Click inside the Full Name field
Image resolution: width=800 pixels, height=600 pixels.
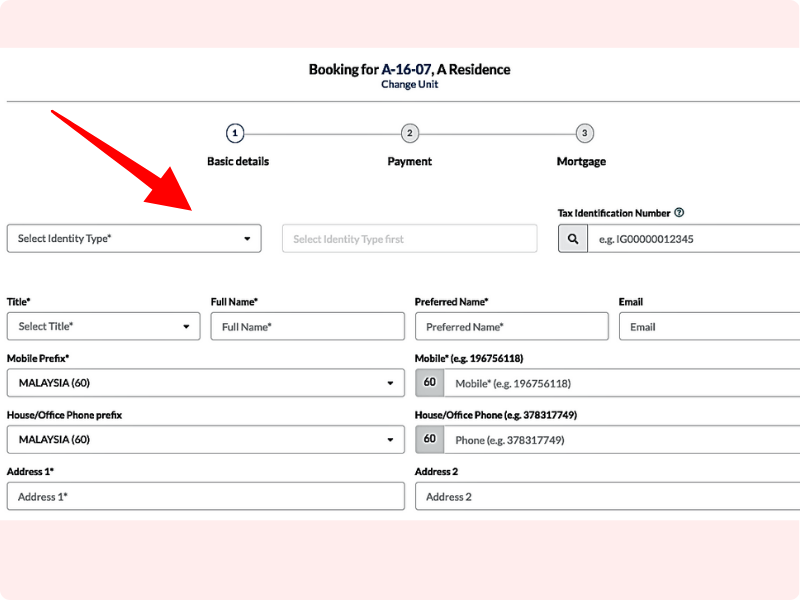pyautogui.click(x=307, y=326)
